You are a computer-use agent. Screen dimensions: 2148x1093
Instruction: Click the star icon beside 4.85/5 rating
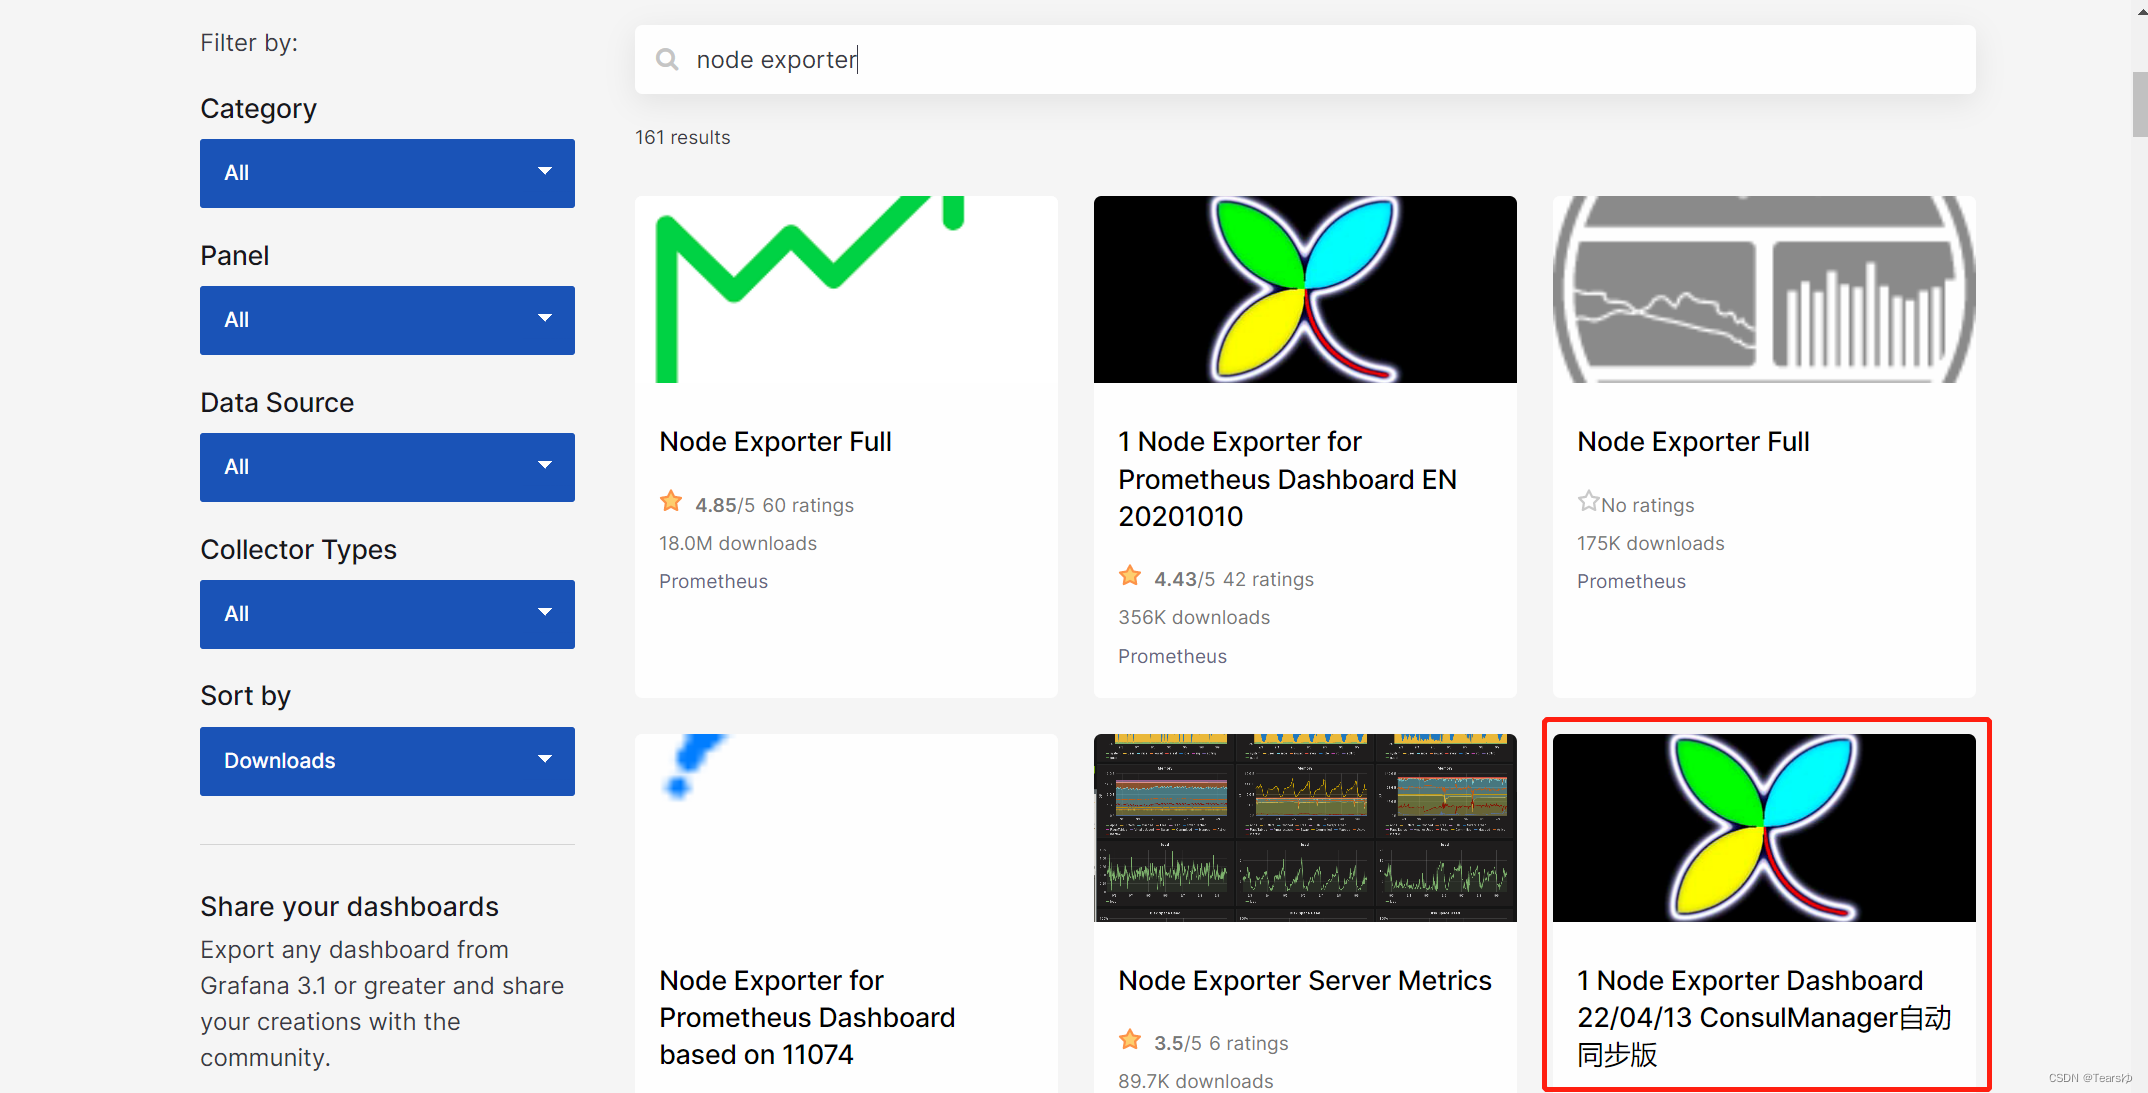tap(671, 501)
